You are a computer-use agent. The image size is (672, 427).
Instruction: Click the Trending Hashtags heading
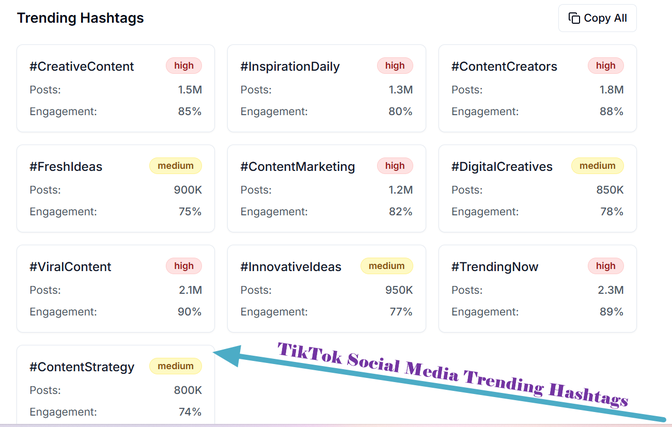(80, 18)
